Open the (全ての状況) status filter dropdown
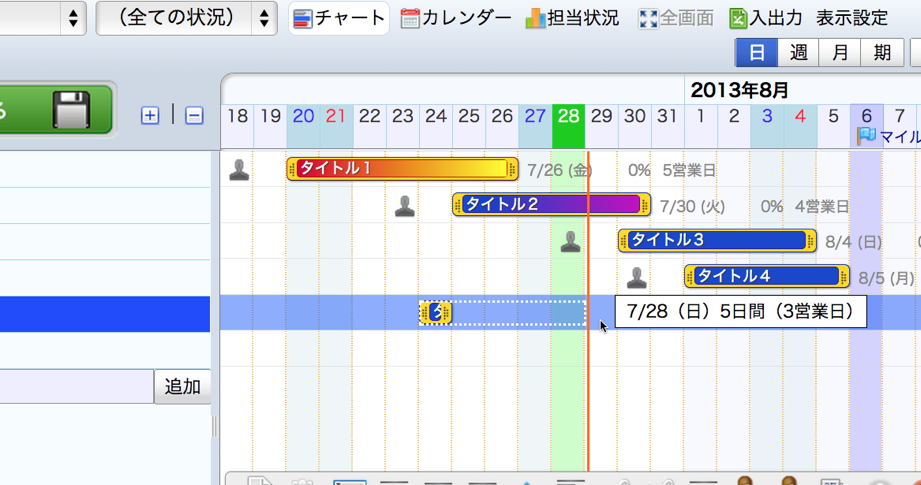The width and height of the screenshot is (921, 485). click(186, 18)
